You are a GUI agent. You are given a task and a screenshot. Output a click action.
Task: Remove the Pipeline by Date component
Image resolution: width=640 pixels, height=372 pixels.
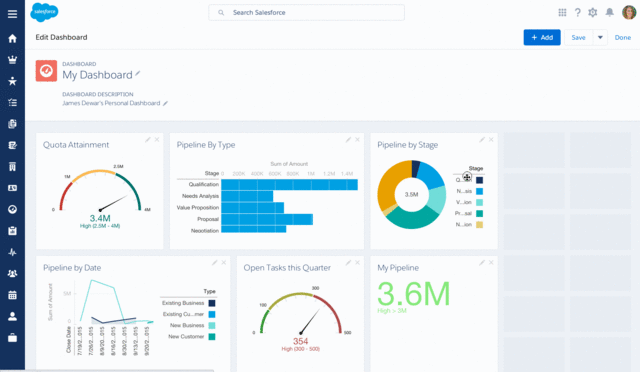pyautogui.click(x=224, y=263)
